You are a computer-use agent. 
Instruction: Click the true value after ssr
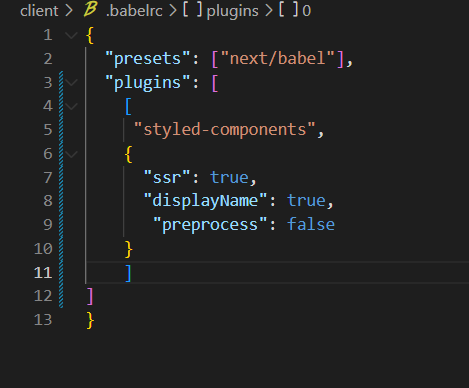click(x=229, y=177)
